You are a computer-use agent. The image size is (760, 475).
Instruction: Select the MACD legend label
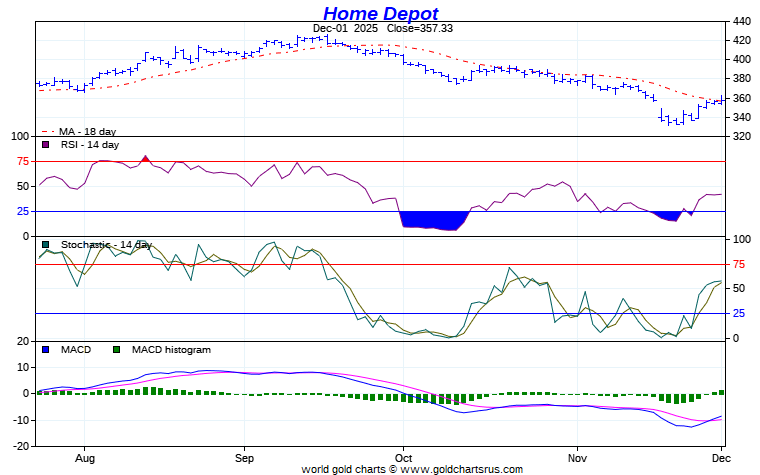(x=76, y=349)
